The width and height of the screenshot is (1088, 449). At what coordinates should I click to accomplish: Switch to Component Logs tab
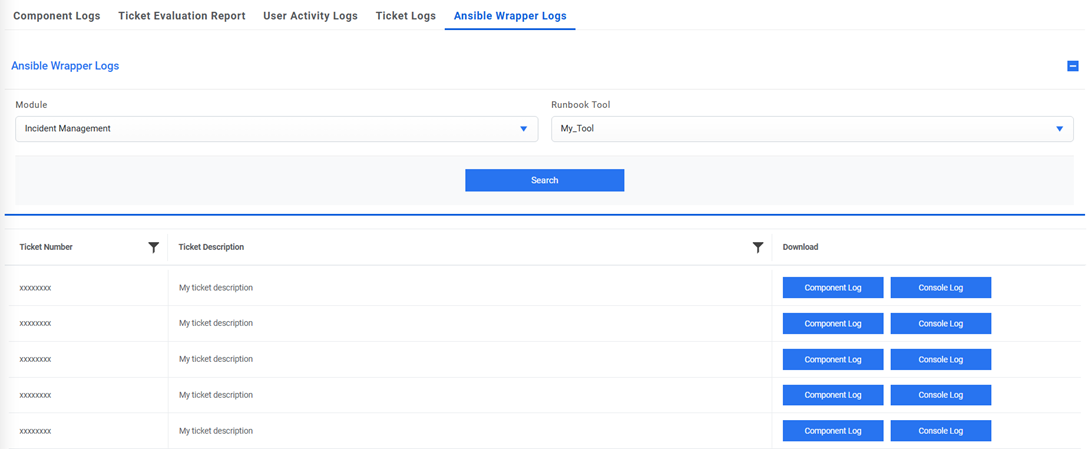[56, 16]
